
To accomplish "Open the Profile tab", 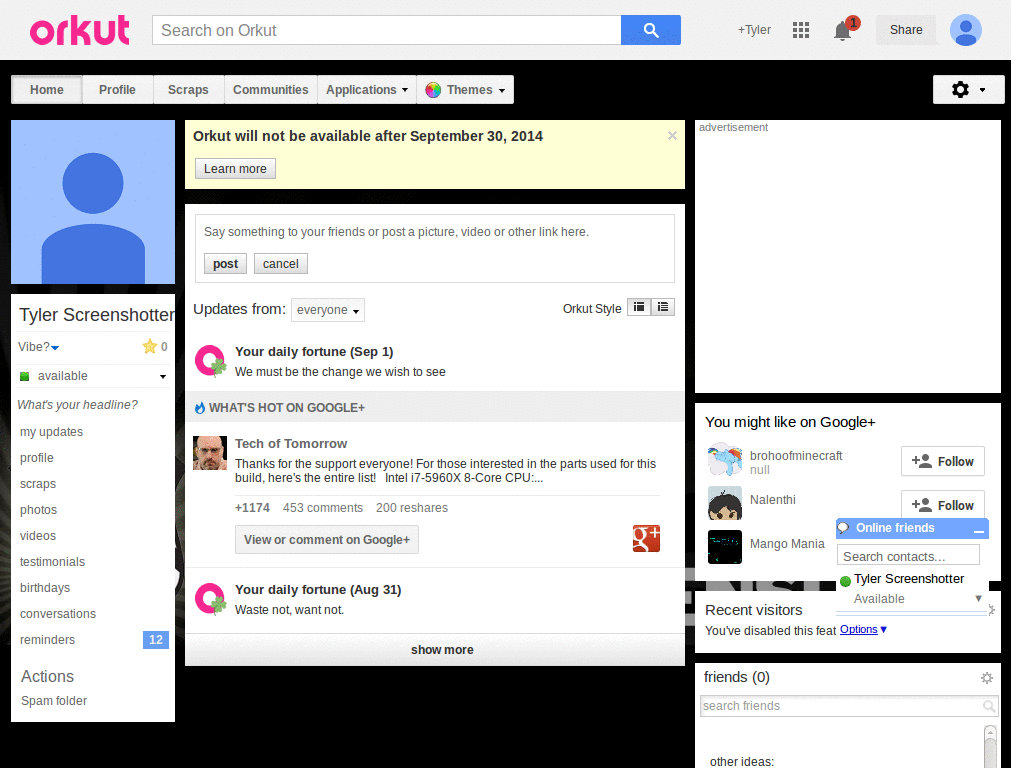I will (118, 89).
